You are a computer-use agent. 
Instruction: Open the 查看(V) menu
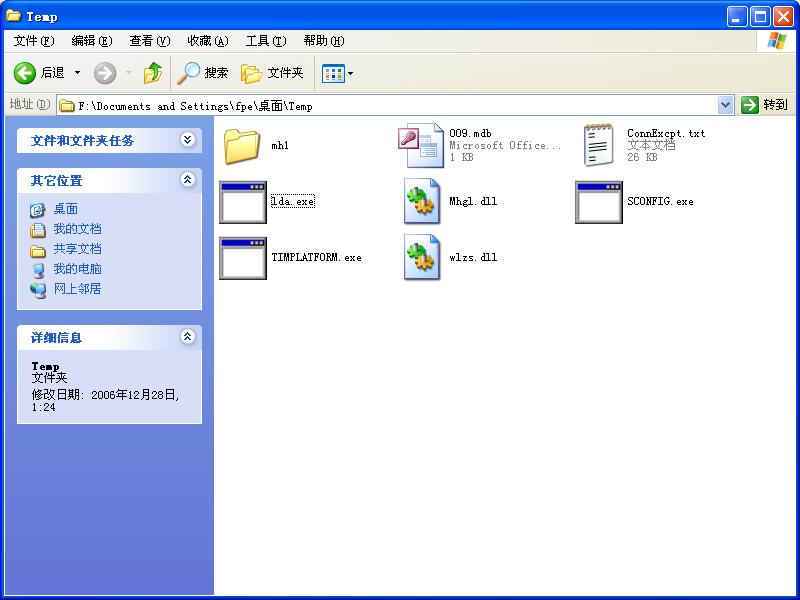[x=149, y=41]
